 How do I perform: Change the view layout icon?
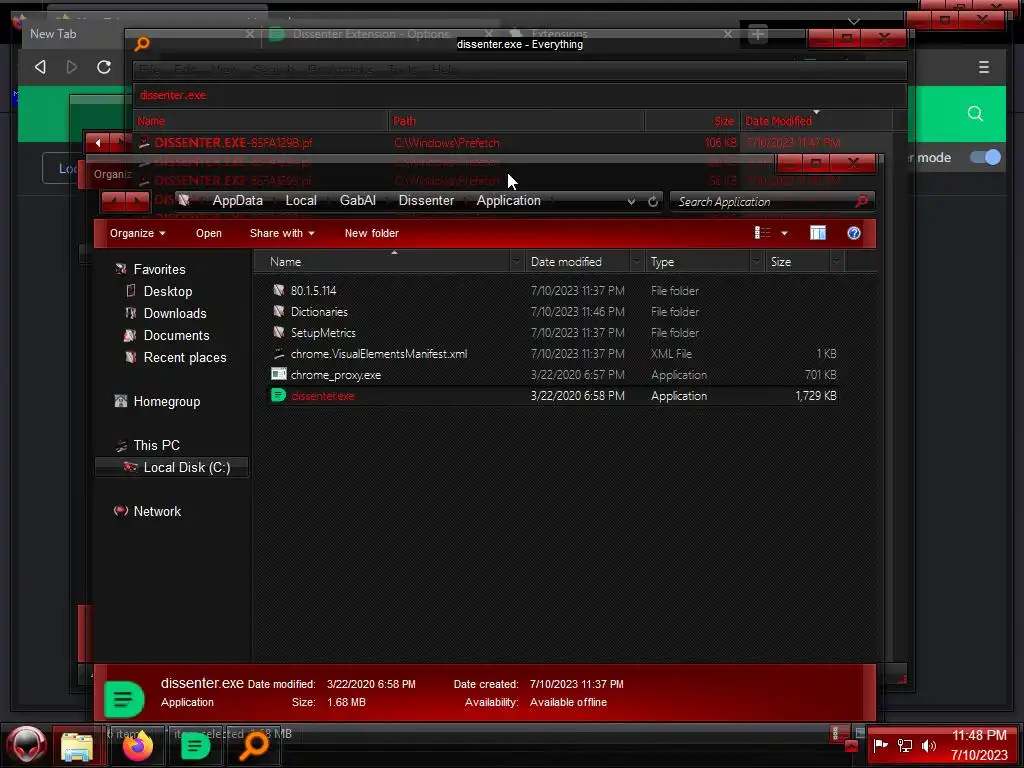tap(762, 233)
